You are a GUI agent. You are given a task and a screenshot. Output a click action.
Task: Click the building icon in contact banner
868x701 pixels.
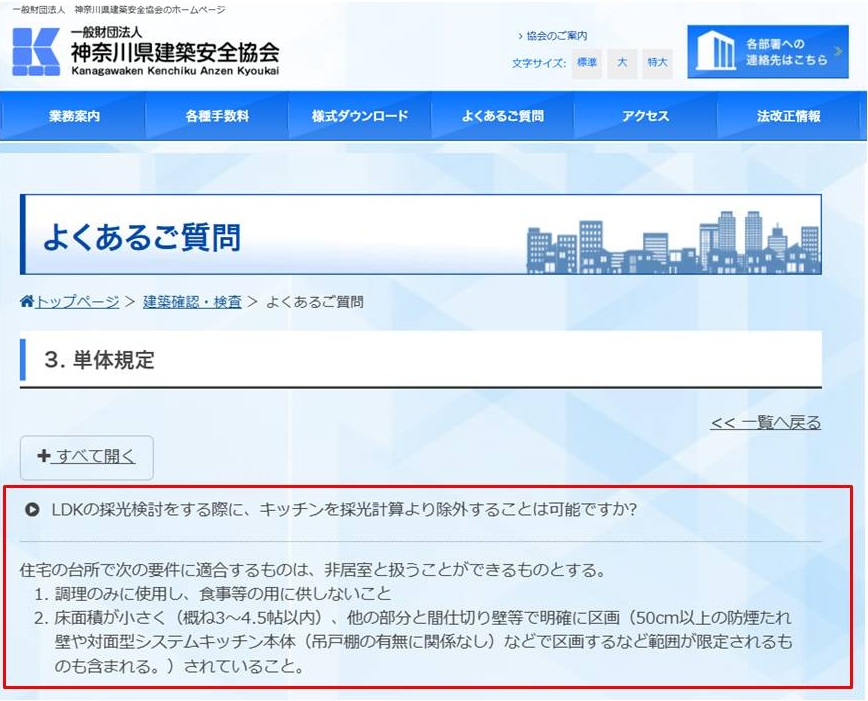click(715, 52)
